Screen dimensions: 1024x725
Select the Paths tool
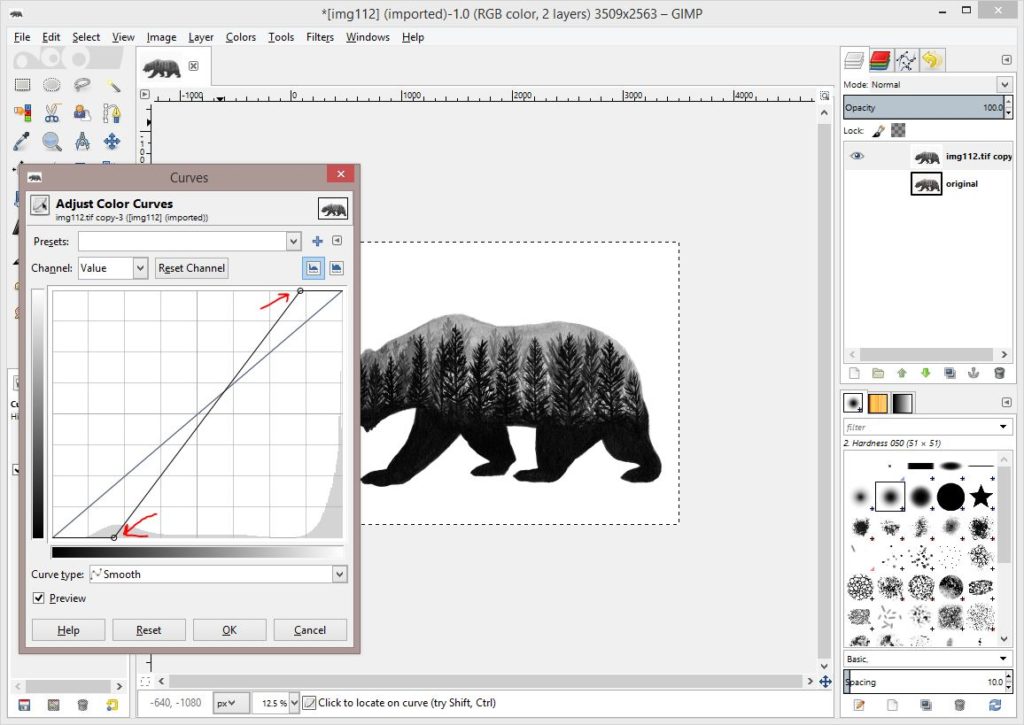(x=112, y=113)
